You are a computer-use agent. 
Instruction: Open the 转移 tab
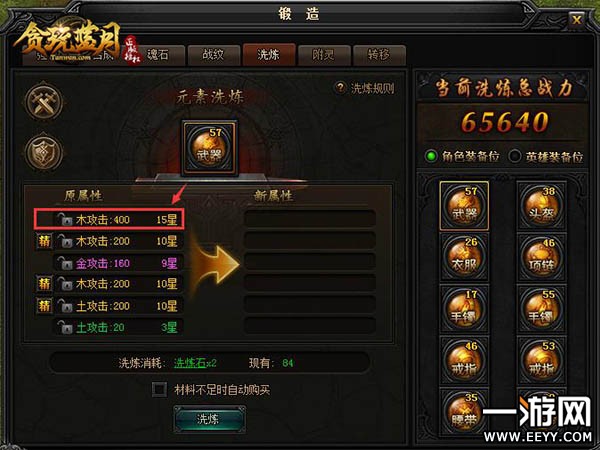tap(379, 55)
